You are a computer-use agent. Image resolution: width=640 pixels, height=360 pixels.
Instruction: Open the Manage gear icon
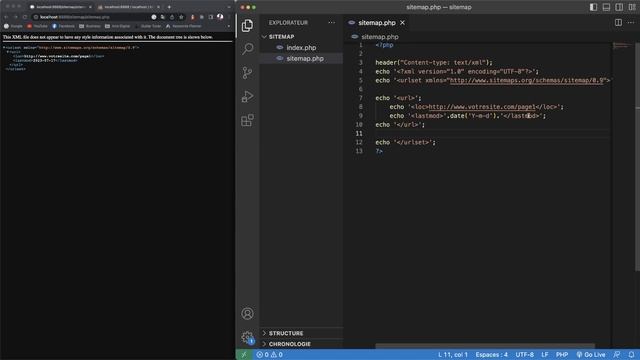coord(247,337)
